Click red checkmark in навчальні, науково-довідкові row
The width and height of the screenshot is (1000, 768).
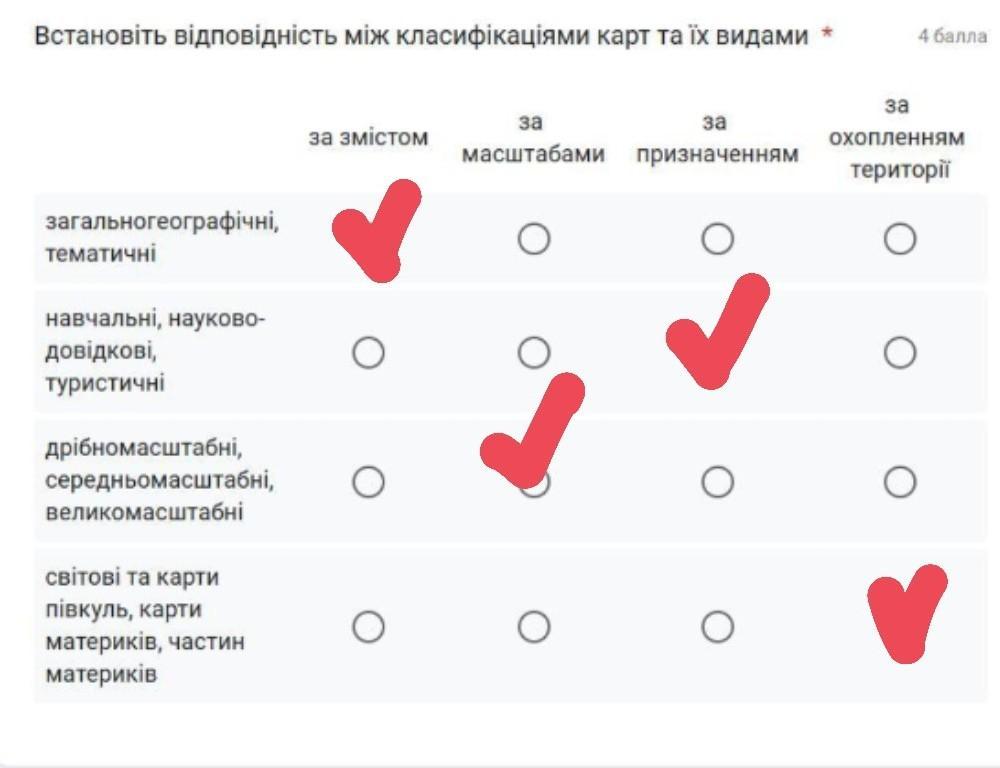[x=715, y=335]
